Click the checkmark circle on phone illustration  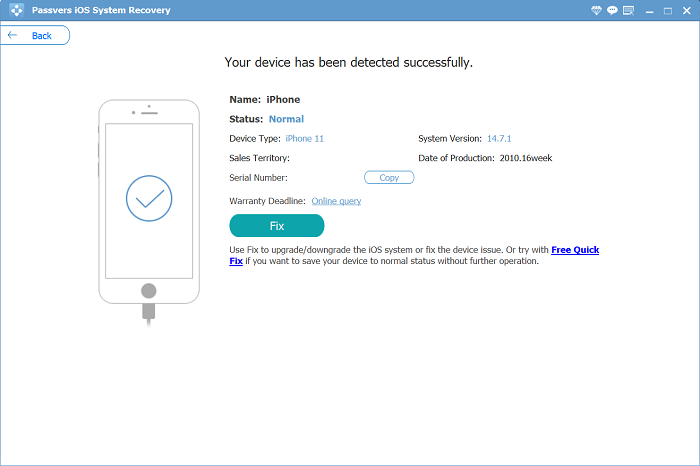click(x=149, y=198)
